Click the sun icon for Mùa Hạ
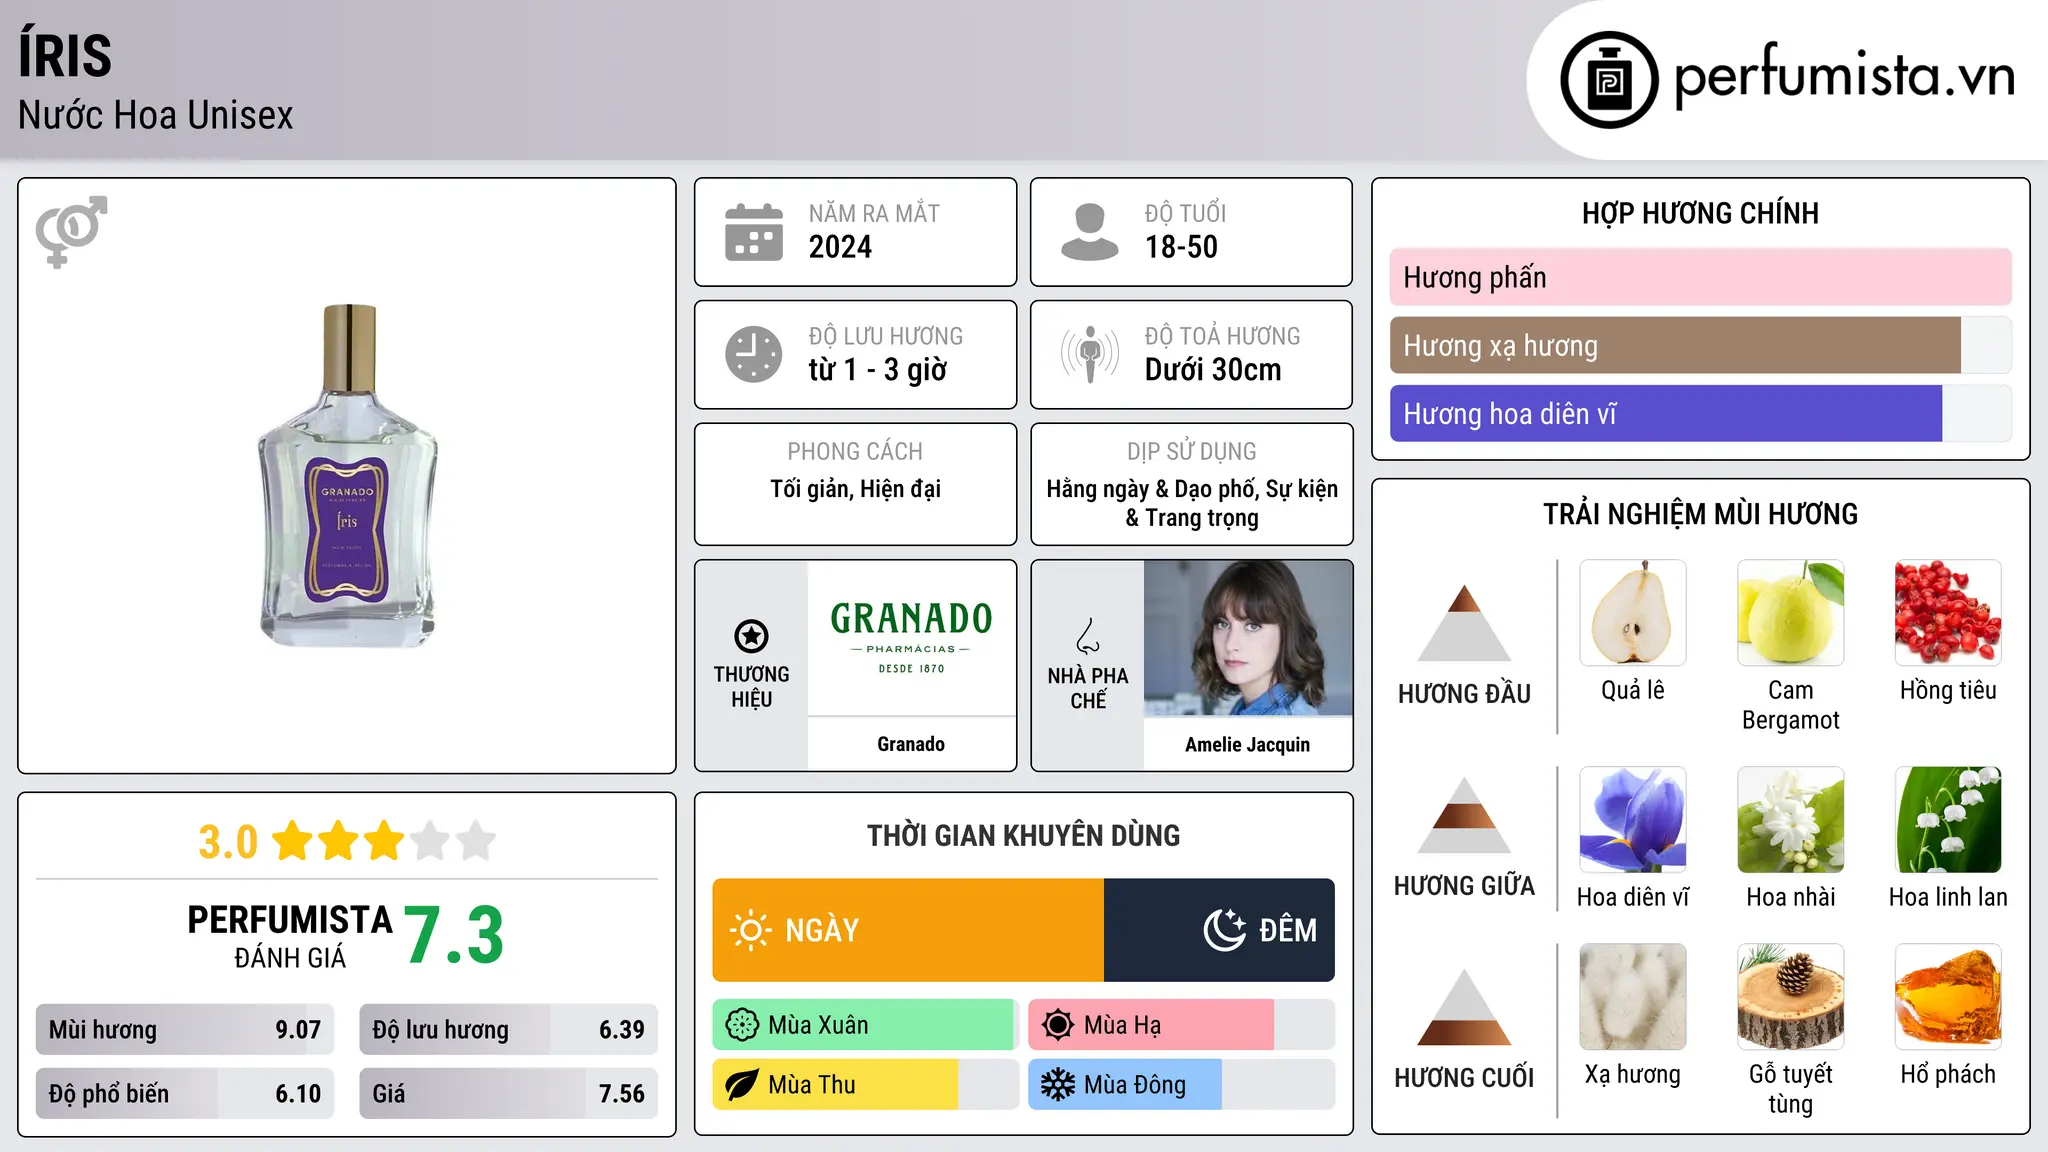 tap(1058, 1025)
